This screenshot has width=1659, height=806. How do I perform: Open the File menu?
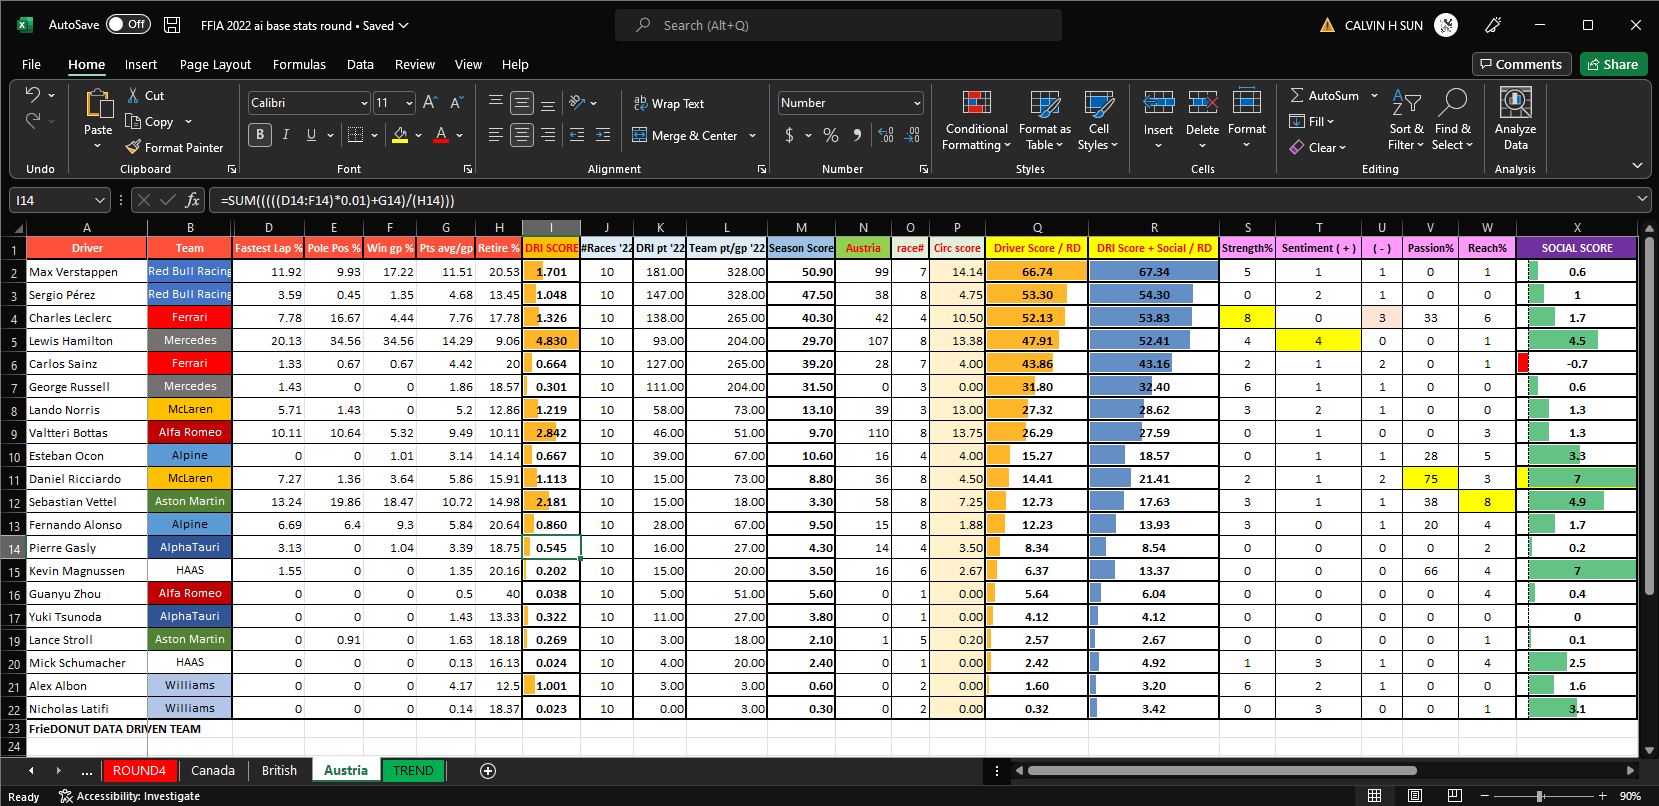(31, 64)
